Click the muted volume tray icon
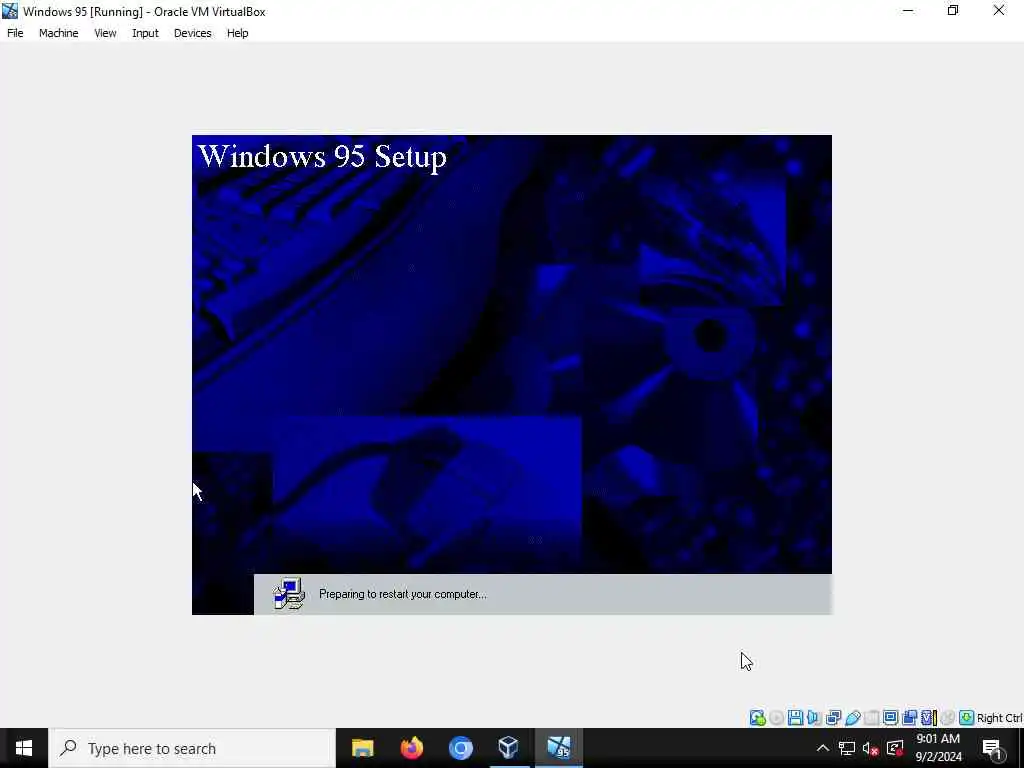Image resolution: width=1024 pixels, height=768 pixels. [871, 748]
